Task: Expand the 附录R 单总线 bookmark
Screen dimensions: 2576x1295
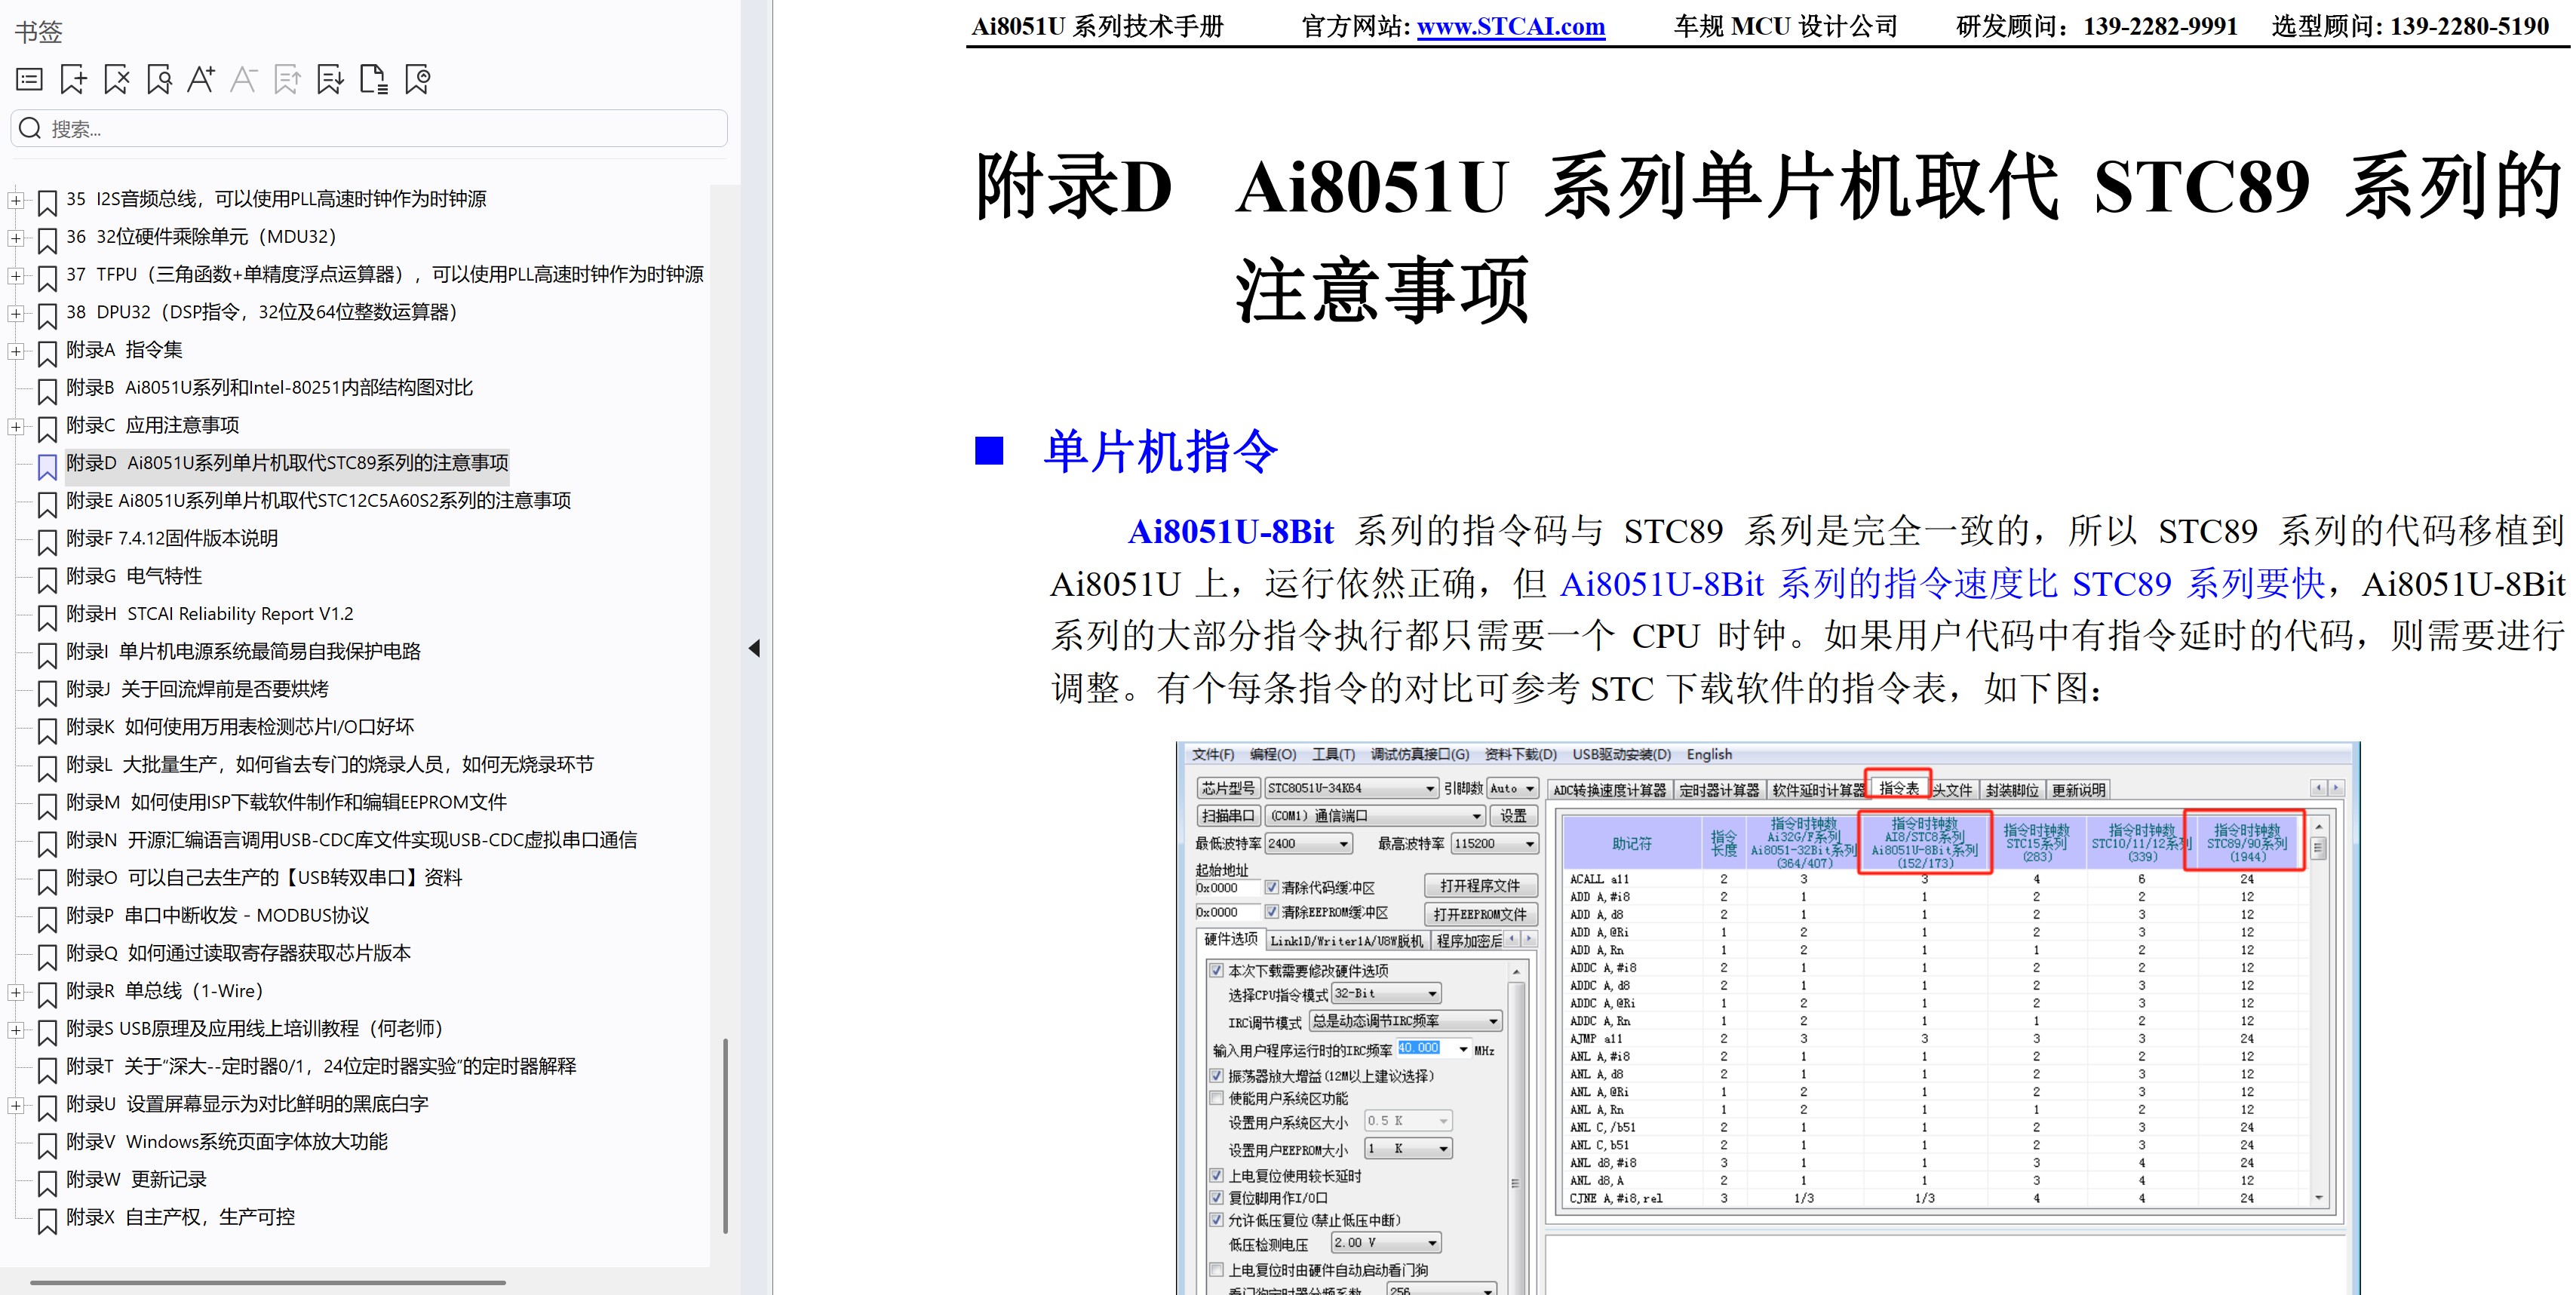Action: pos(16,992)
